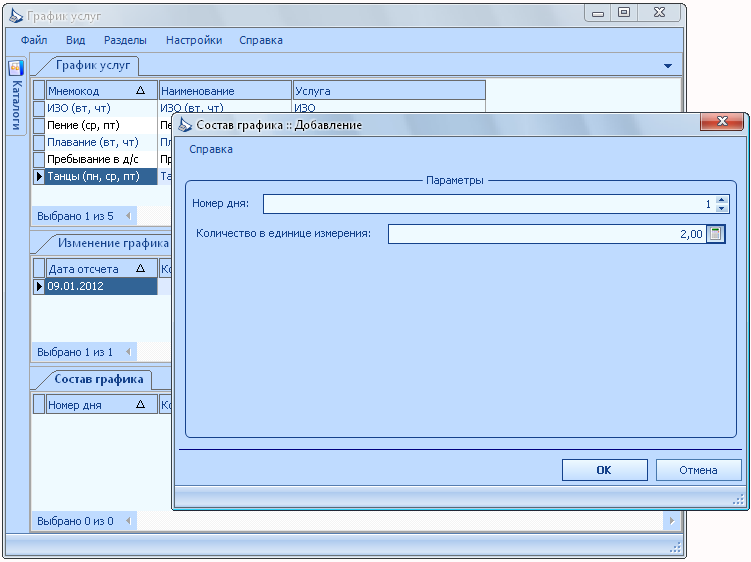Click the Отмена button

click(698, 470)
